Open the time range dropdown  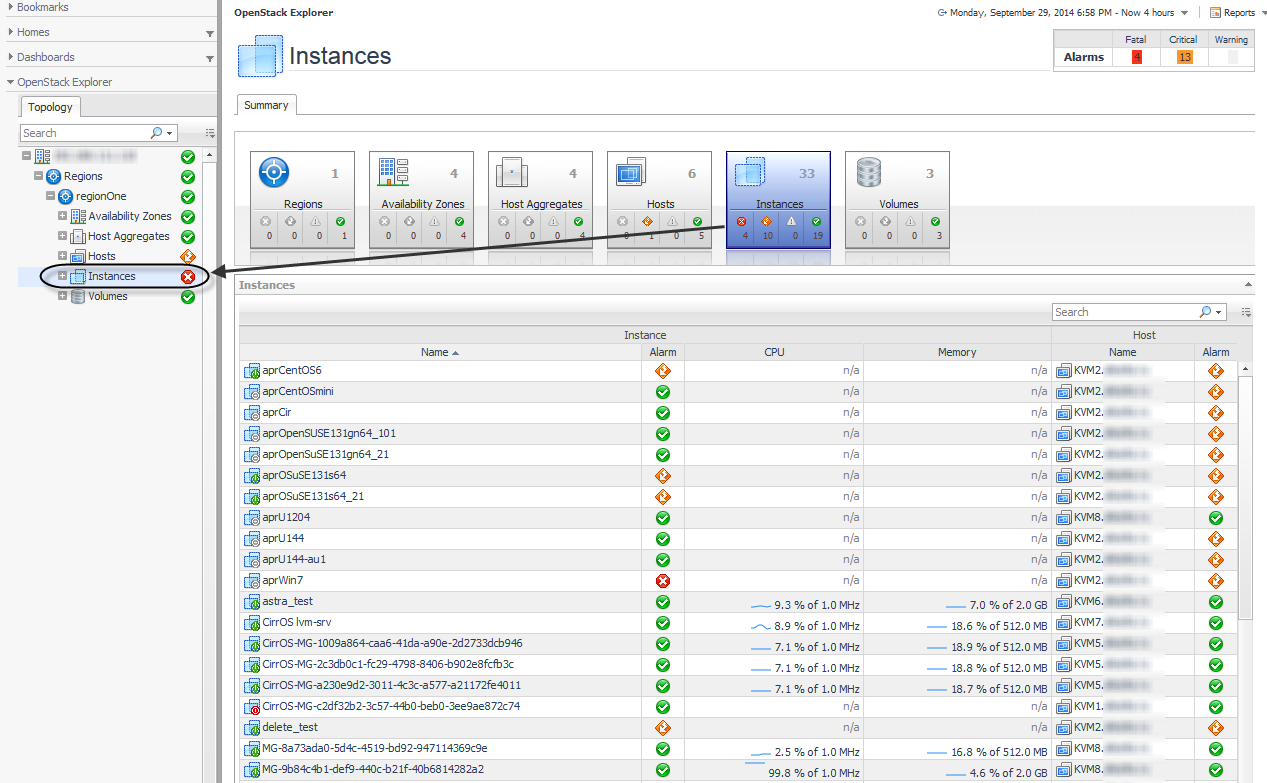tap(1184, 13)
